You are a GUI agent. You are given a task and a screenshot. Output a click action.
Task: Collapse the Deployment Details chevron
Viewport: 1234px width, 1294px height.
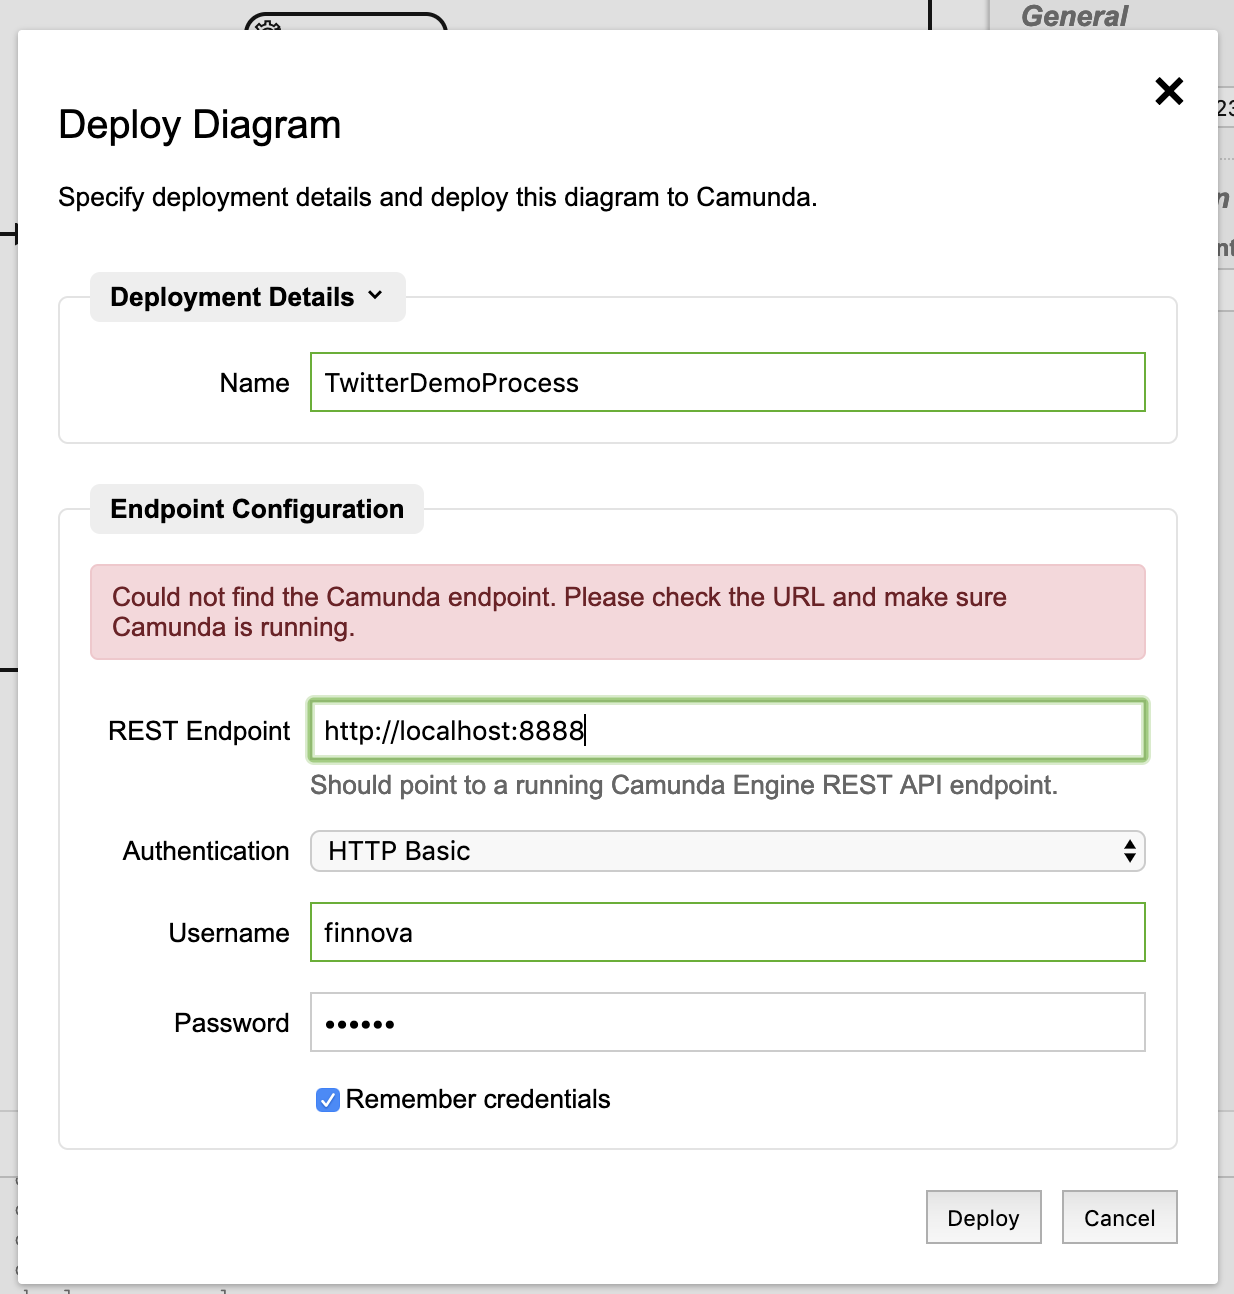point(375,296)
